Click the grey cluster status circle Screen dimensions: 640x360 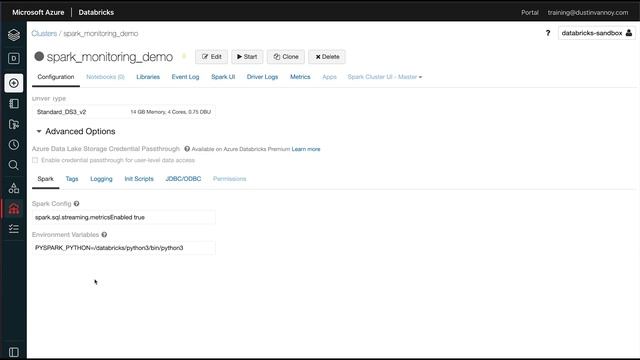[39, 56]
